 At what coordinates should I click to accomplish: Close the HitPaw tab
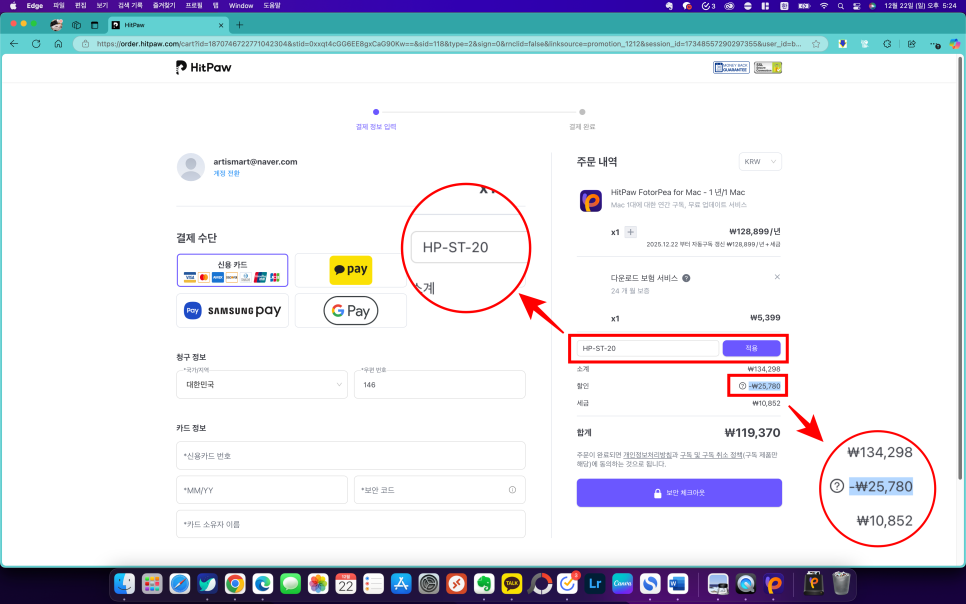pyautogui.click(x=221, y=25)
